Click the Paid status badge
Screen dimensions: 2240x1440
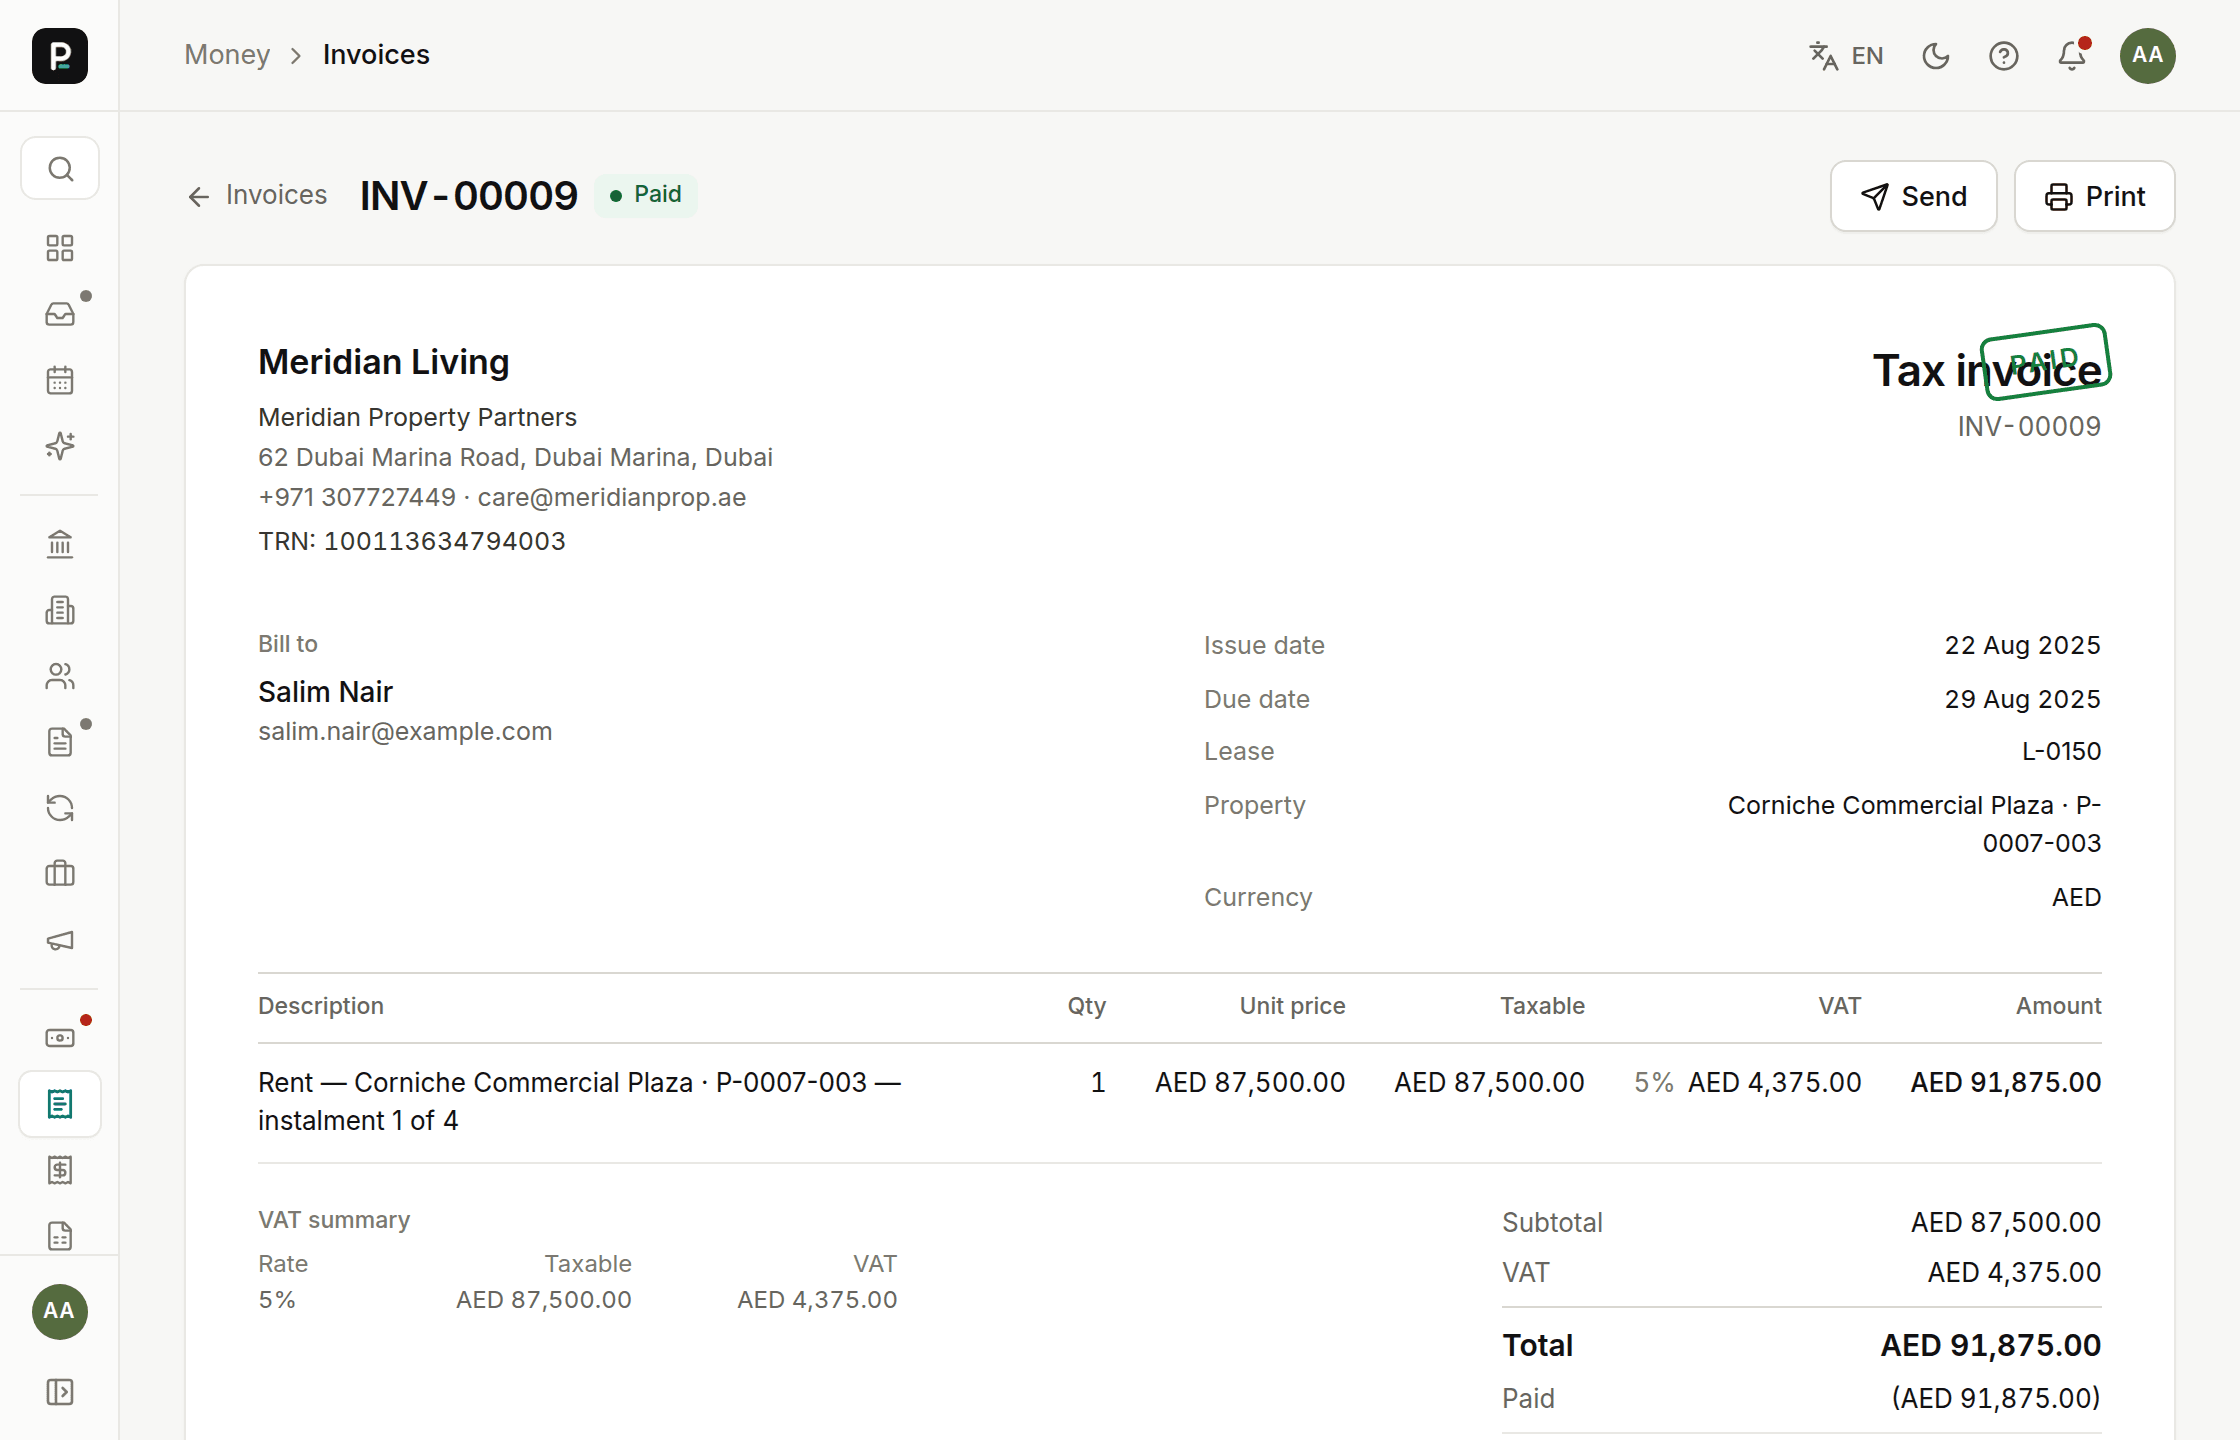[x=646, y=195]
